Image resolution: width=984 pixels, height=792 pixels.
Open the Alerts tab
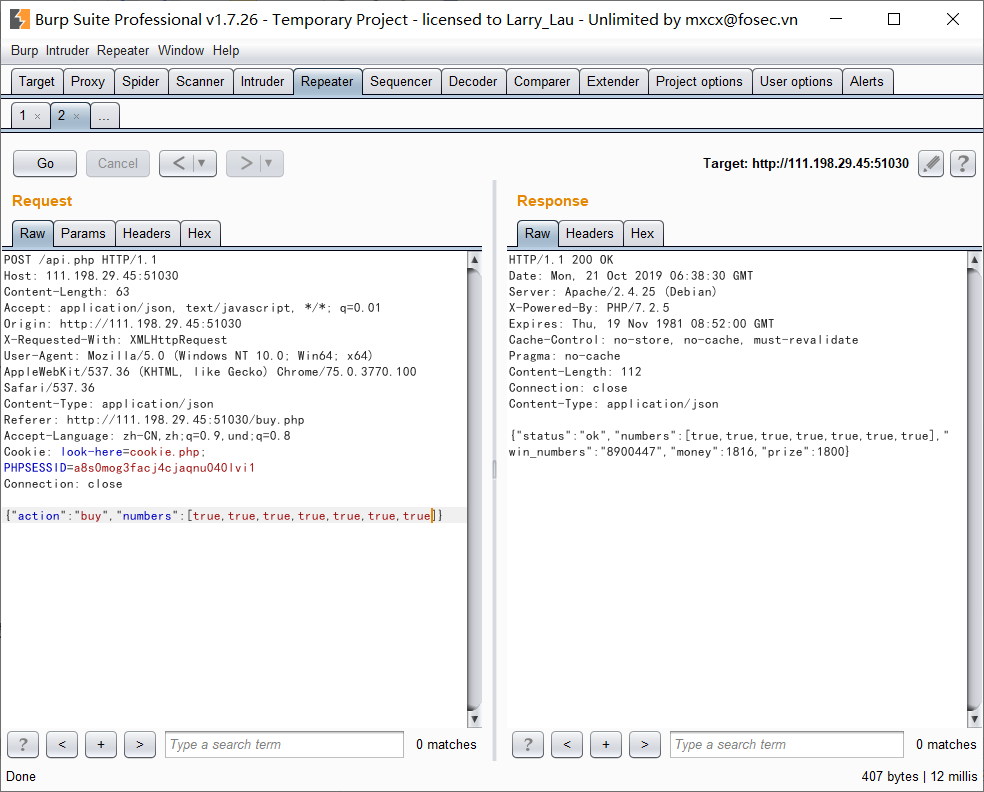tap(867, 82)
